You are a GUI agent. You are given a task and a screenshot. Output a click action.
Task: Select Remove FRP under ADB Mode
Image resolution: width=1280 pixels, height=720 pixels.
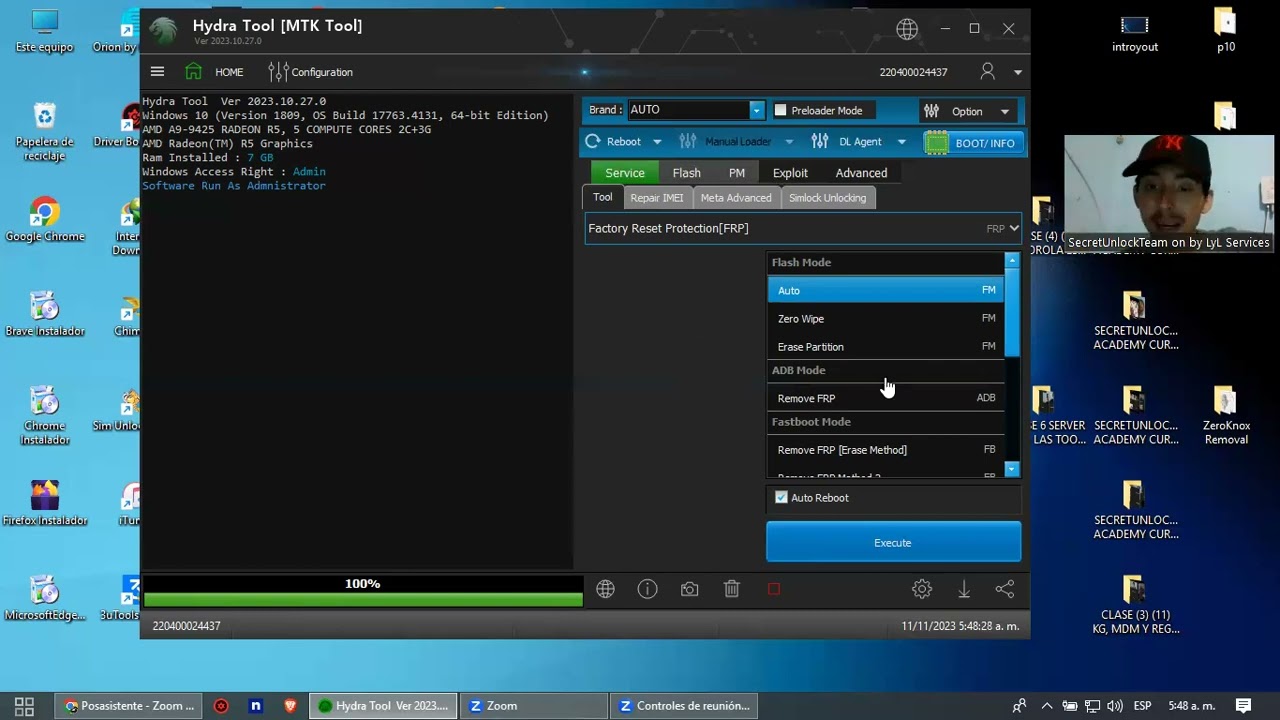[886, 398]
